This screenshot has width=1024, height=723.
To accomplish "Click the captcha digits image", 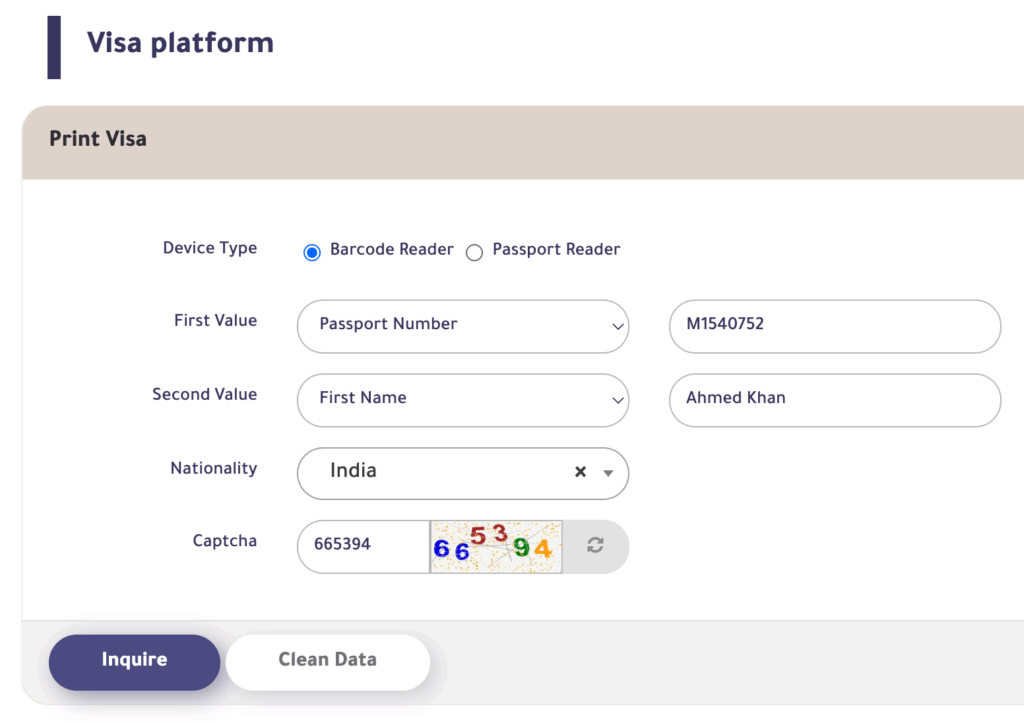I will pyautogui.click(x=495, y=546).
